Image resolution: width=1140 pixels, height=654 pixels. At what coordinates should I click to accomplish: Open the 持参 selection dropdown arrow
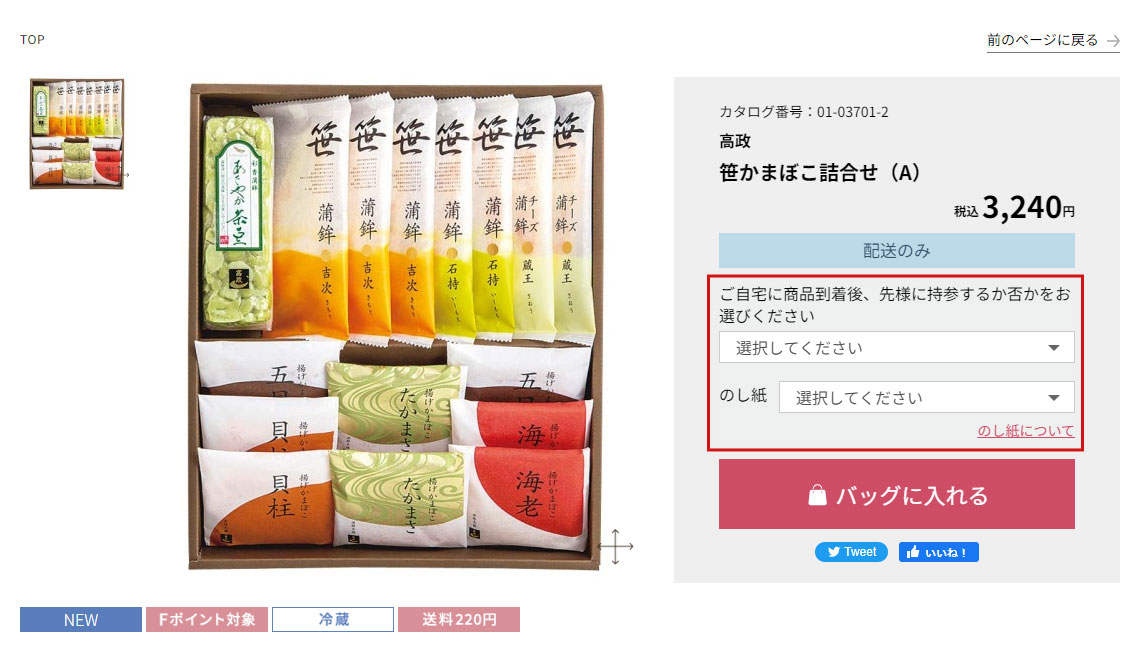click(x=1053, y=347)
